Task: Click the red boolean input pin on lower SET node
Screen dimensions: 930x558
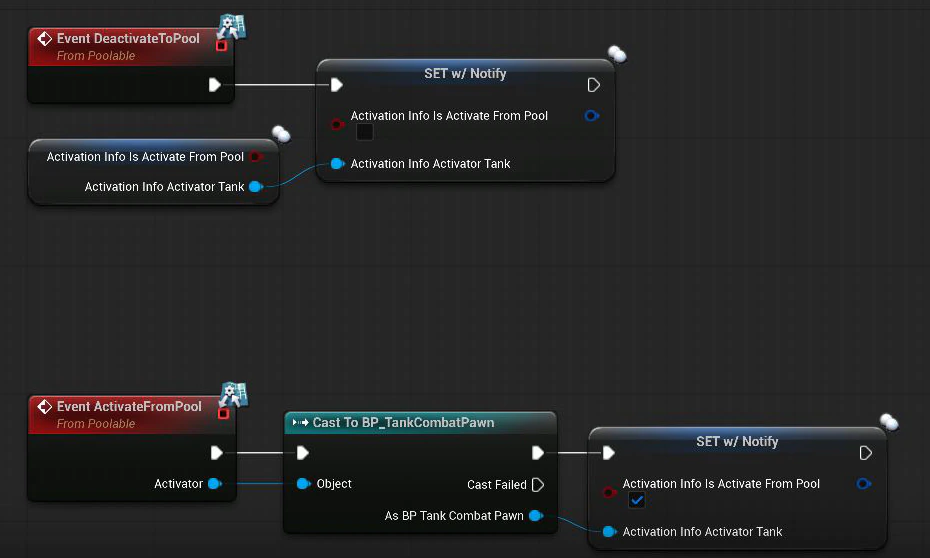Action: 609,492
